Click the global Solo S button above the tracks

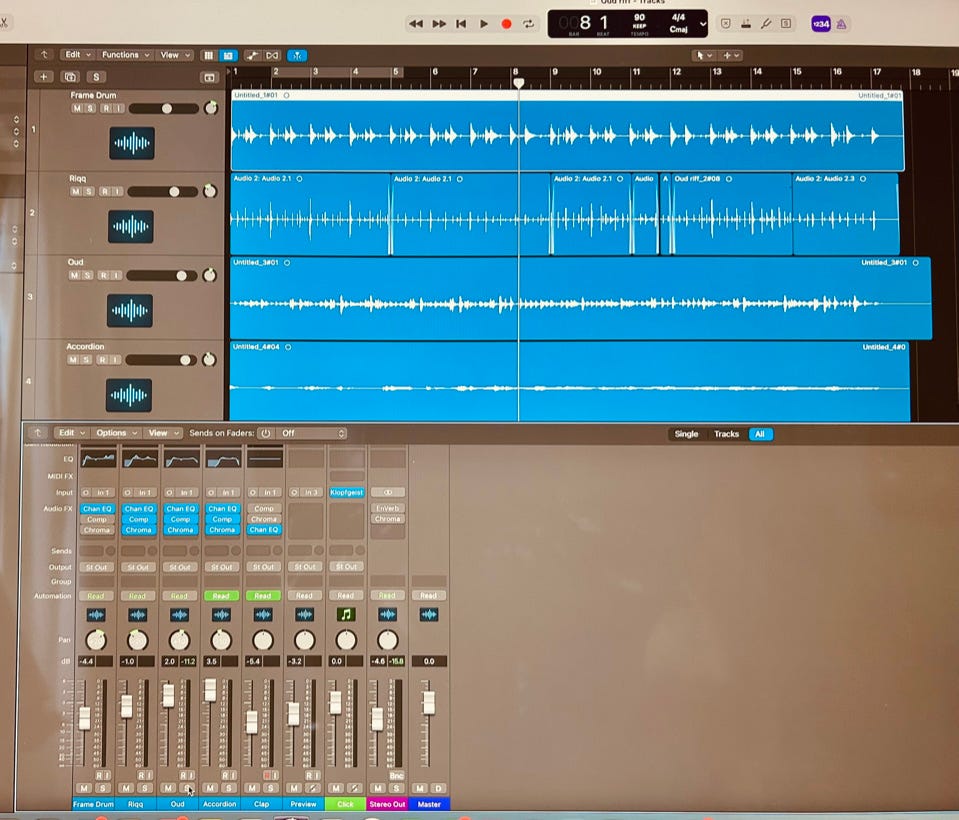pyautogui.click(x=96, y=77)
